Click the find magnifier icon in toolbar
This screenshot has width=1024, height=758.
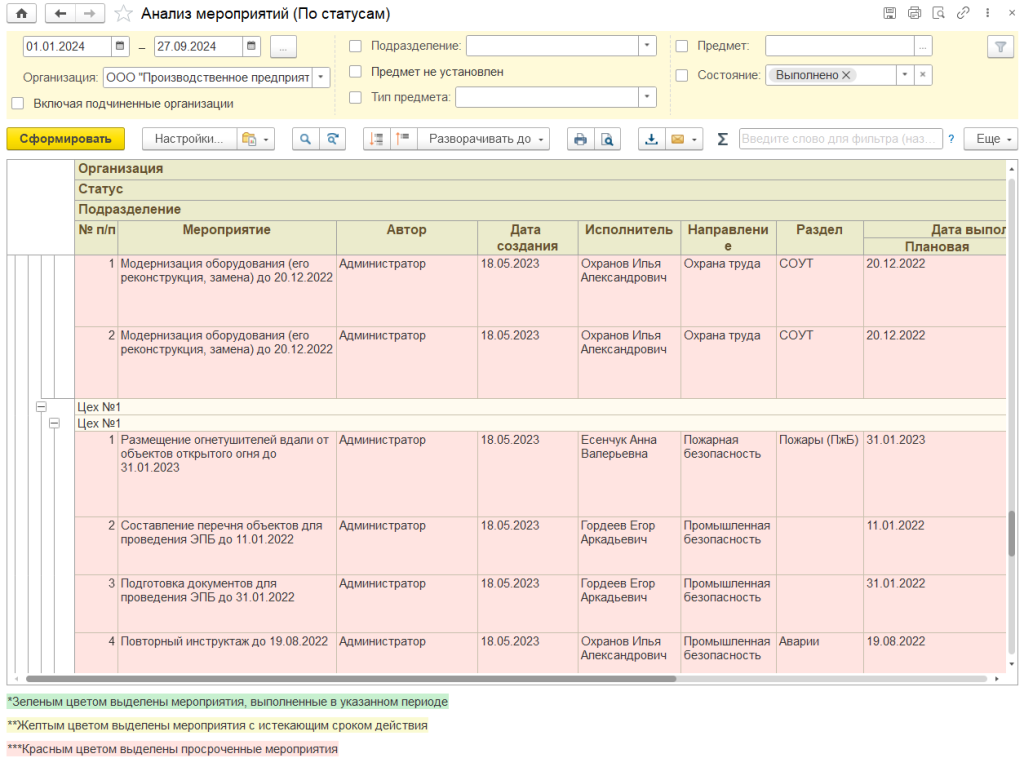tap(305, 140)
